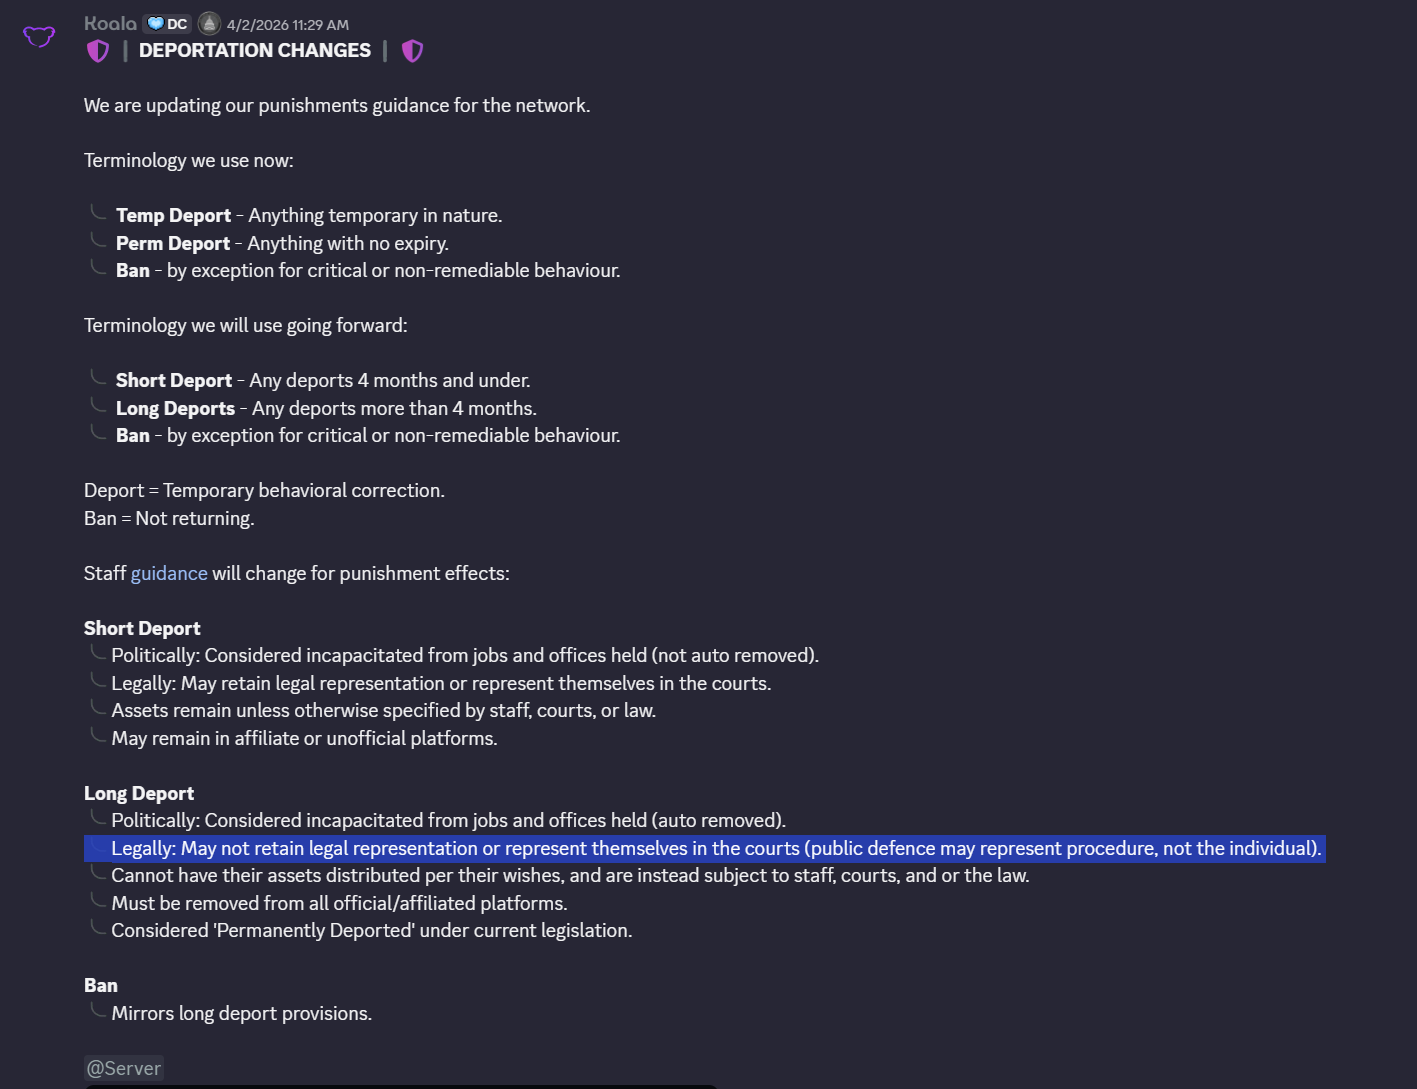Viewport: 1417px width, 1089px height.
Task: Click the bold "Temp Deport" term
Action: pyautogui.click(x=173, y=215)
